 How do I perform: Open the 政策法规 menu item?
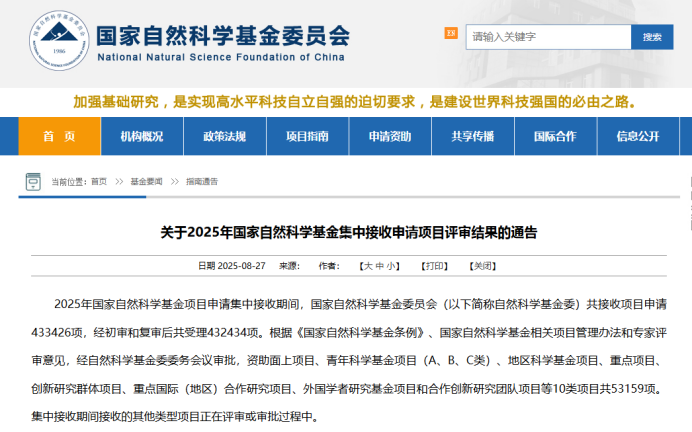click(225, 136)
